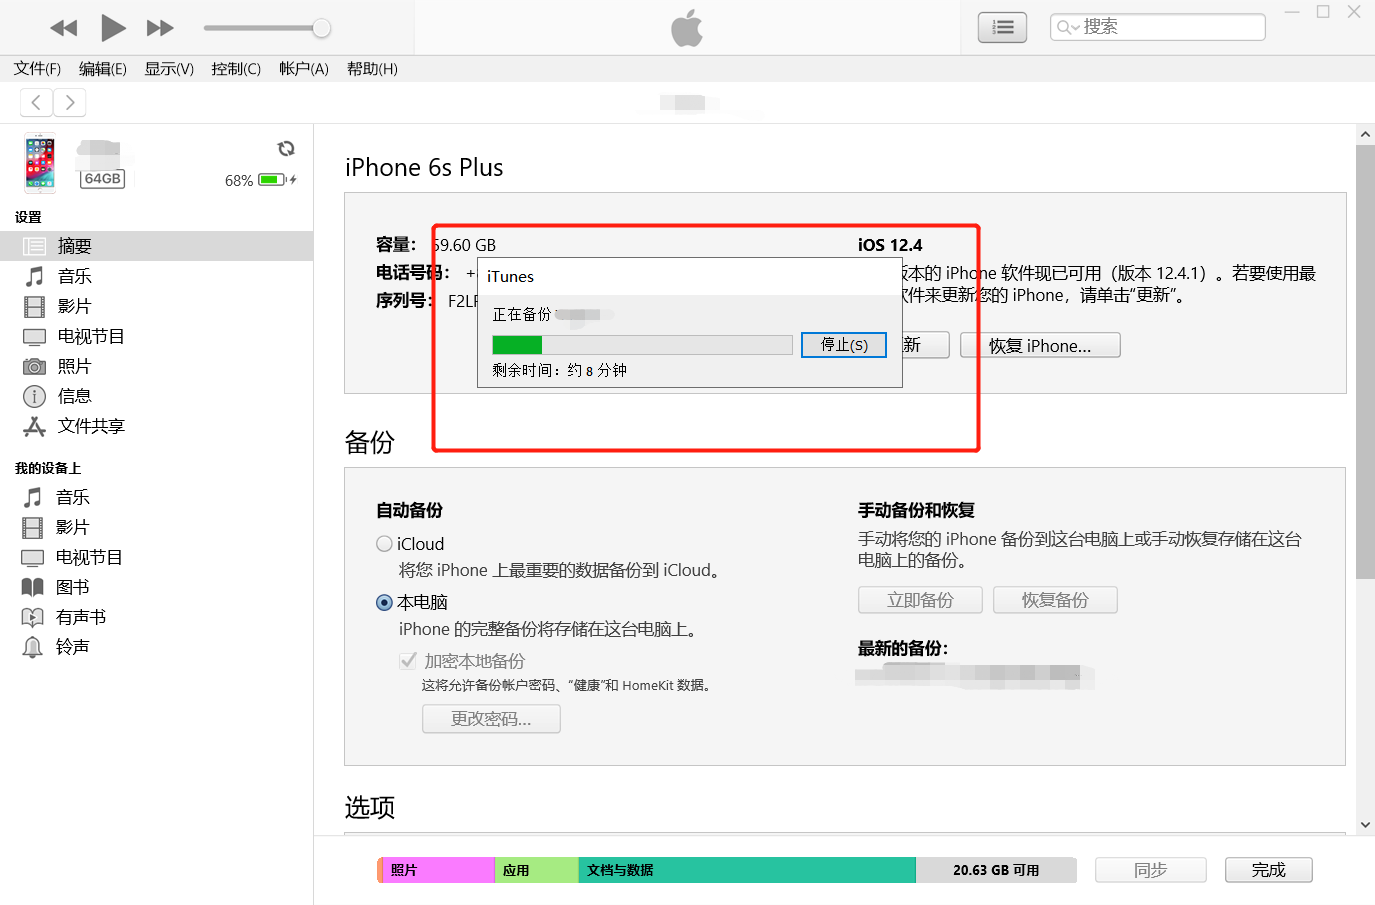Click the scrollbar up arrow

pyautogui.click(x=1365, y=134)
